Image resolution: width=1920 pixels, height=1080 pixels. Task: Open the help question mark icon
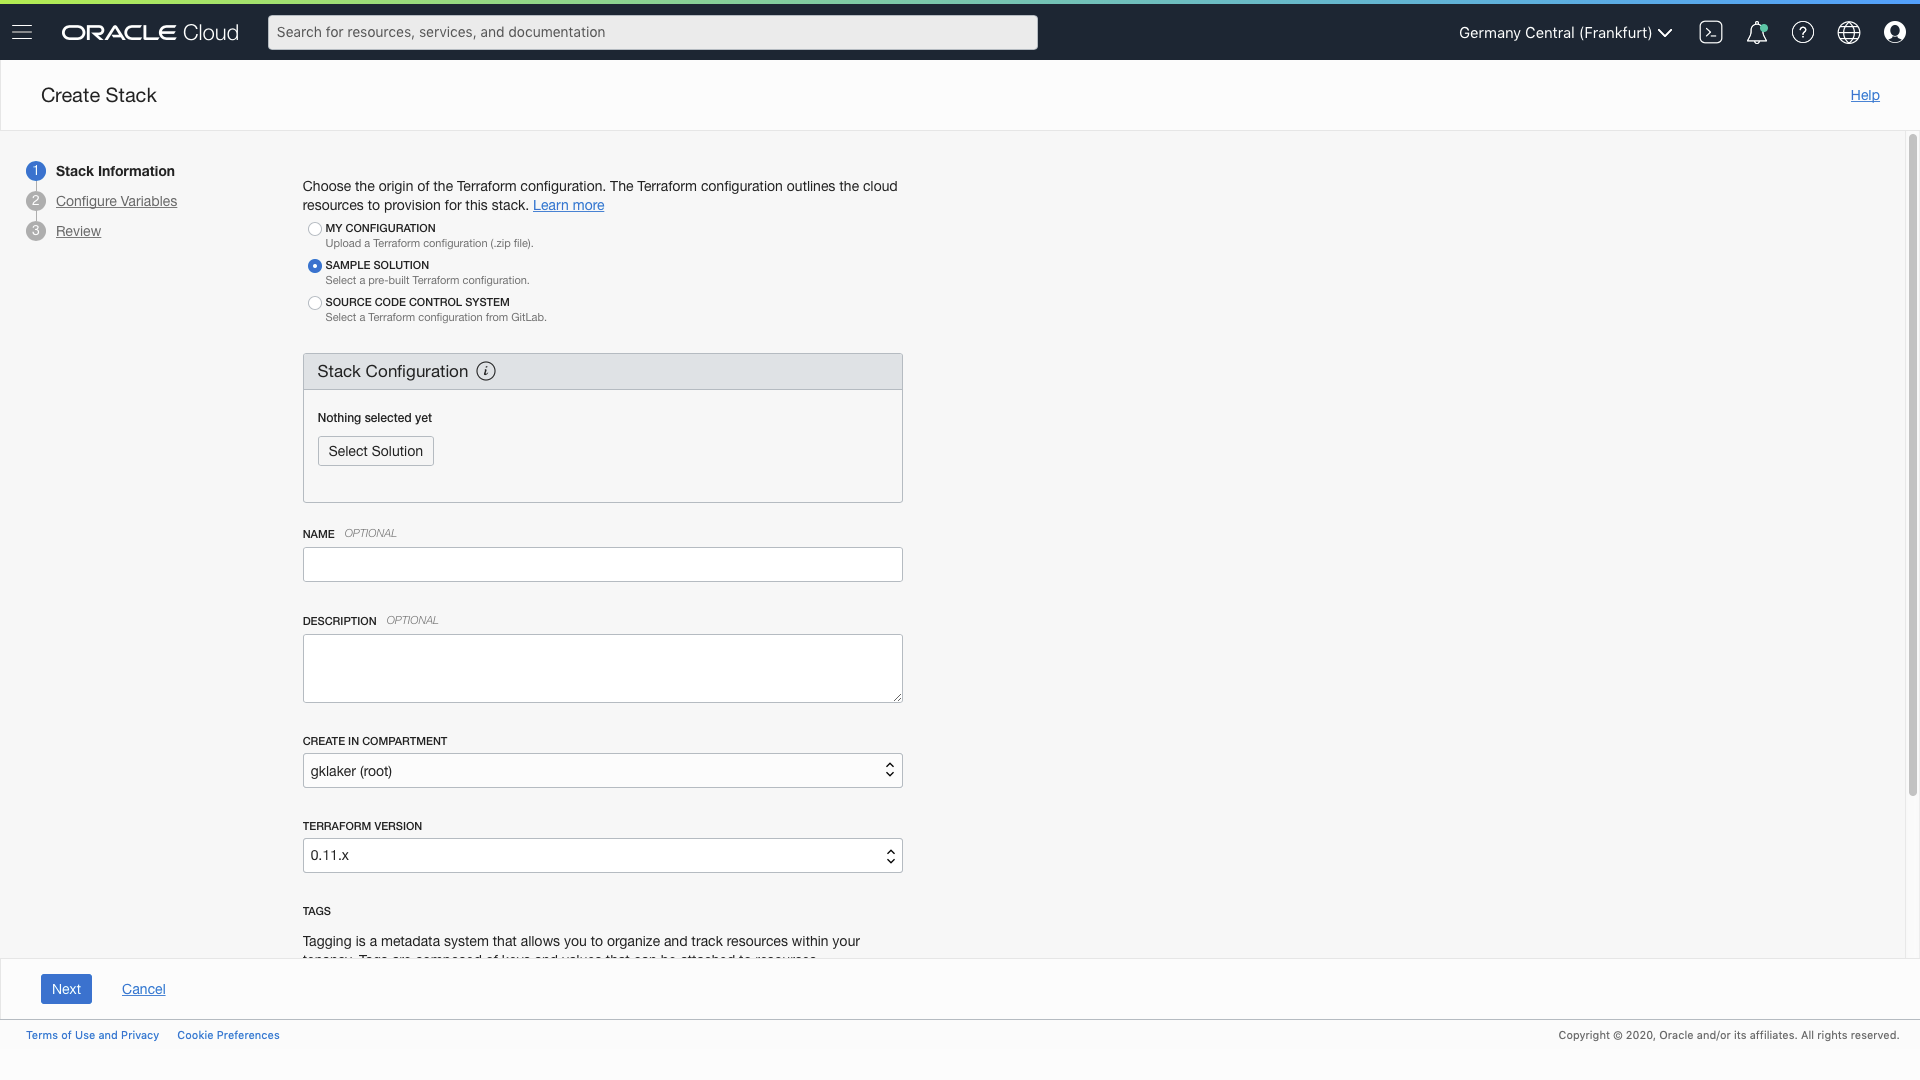(1803, 32)
